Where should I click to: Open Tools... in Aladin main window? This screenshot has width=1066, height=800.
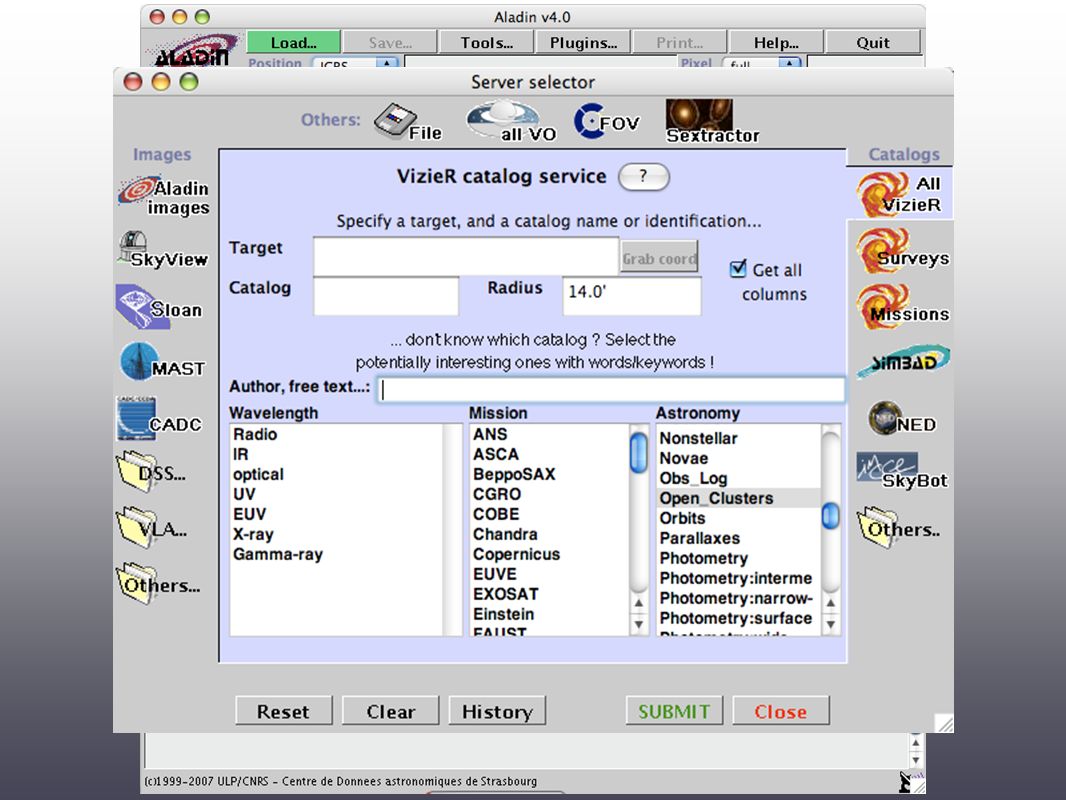pyautogui.click(x=486, y=42)
